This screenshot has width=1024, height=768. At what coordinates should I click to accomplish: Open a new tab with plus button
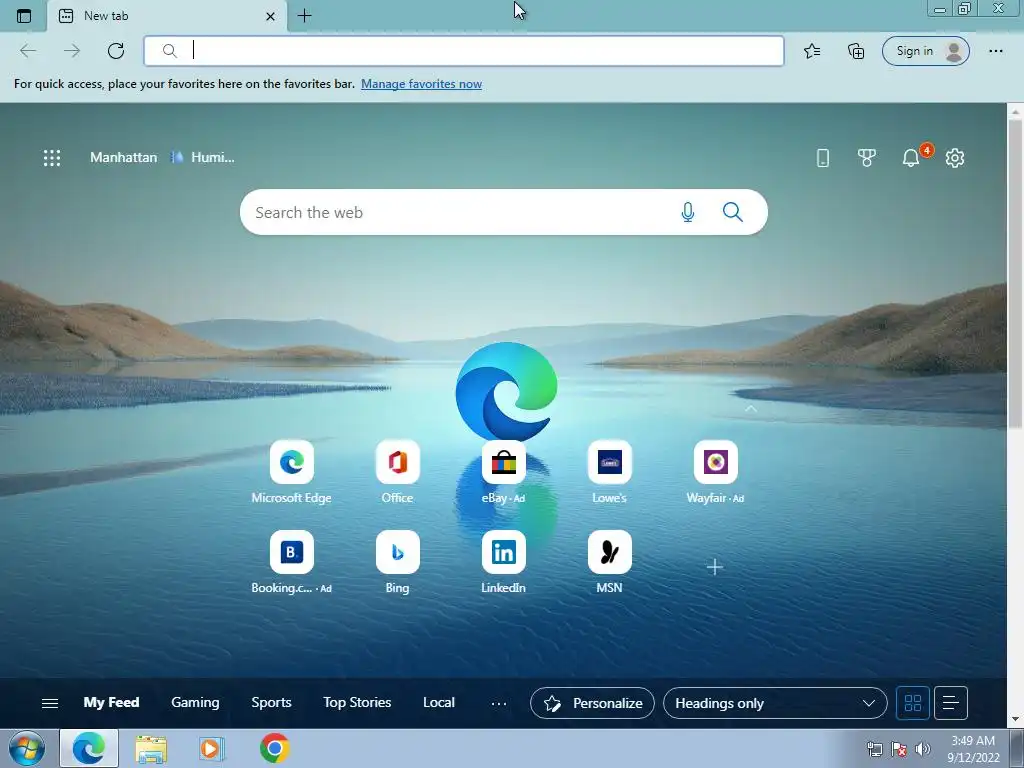304,16
